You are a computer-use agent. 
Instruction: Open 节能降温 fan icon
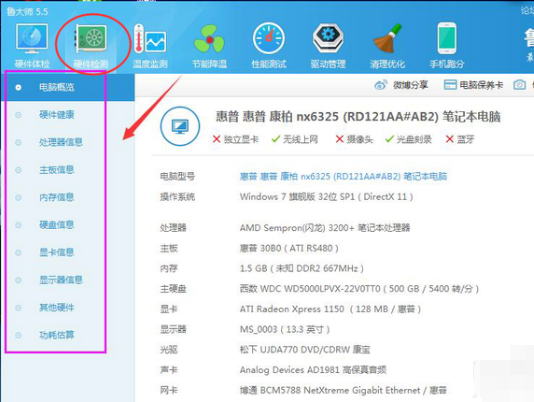pyautogui.click(x=209, y=39)
